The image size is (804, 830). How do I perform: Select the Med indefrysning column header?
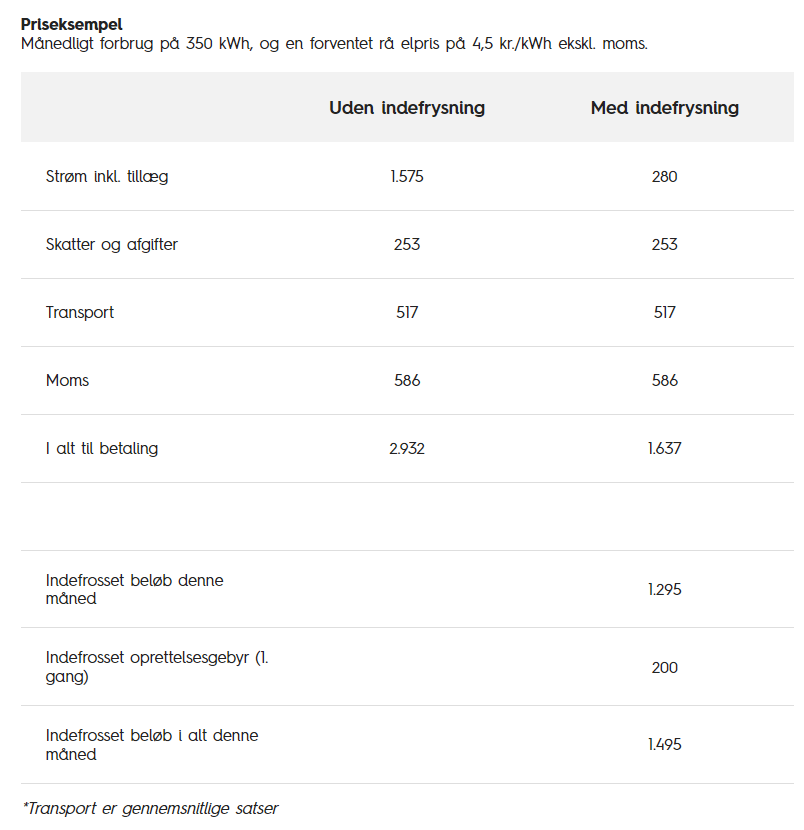click(x=664, y=108)
